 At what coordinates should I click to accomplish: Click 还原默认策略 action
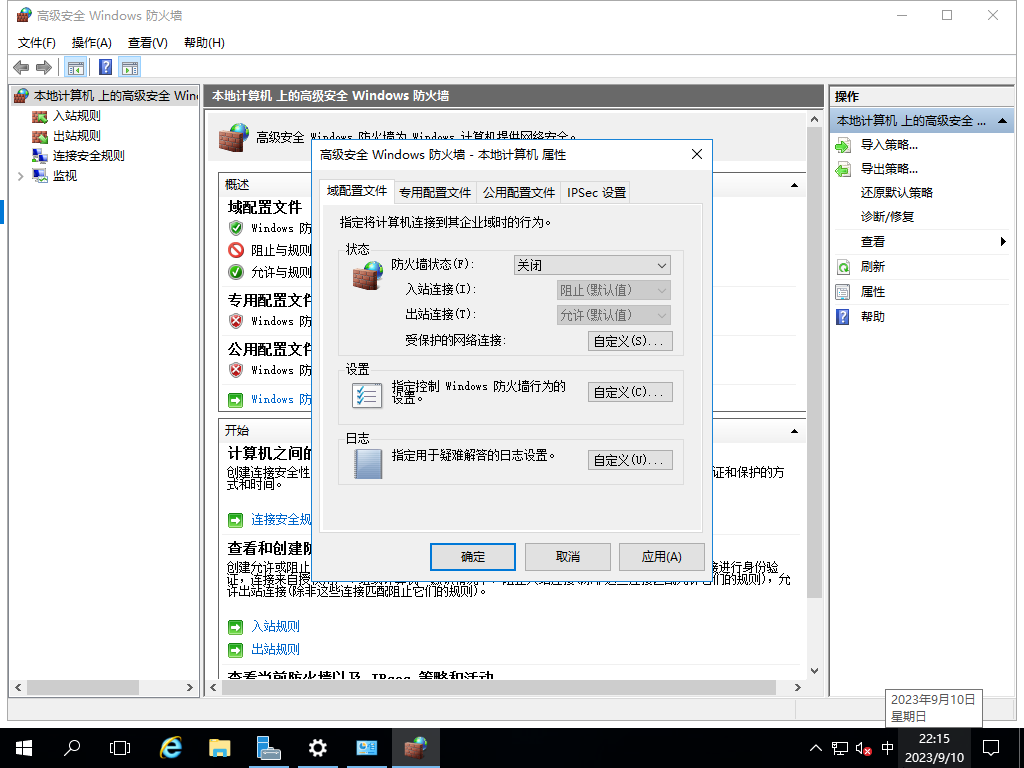coord(897,193)
